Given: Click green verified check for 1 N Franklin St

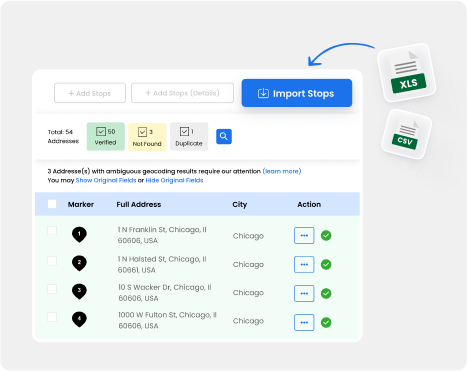Looking at the screenshot, I should tap(326, 235).
